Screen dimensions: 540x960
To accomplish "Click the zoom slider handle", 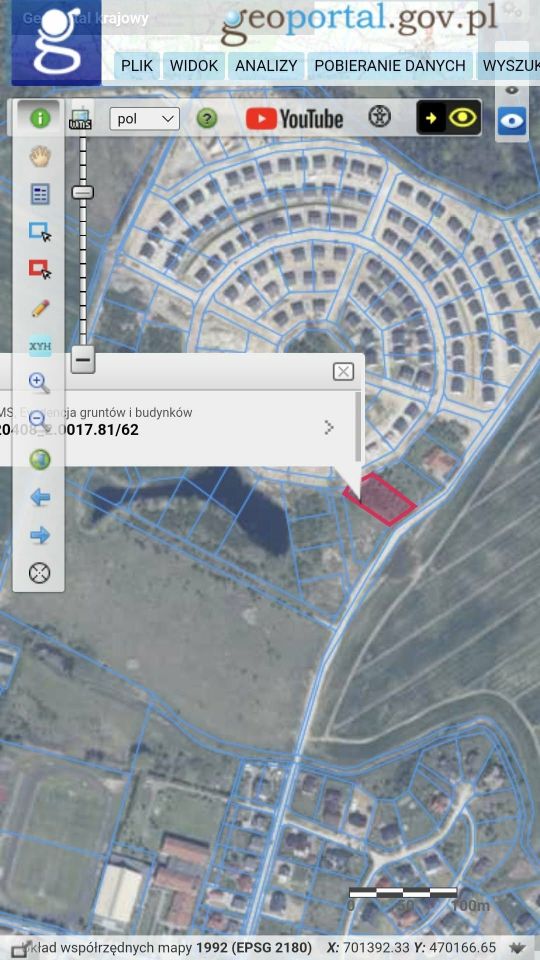I will click(x=83, y=192).
